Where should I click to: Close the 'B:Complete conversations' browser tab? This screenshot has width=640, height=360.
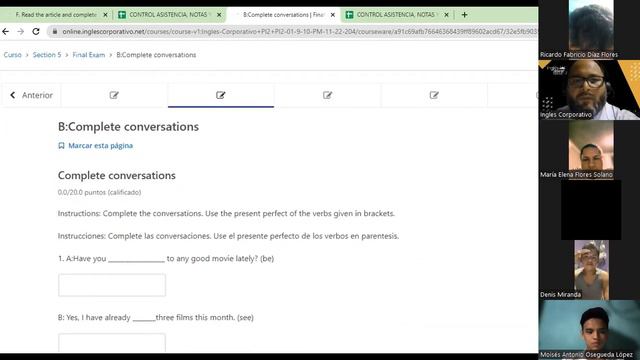(333, 15)
